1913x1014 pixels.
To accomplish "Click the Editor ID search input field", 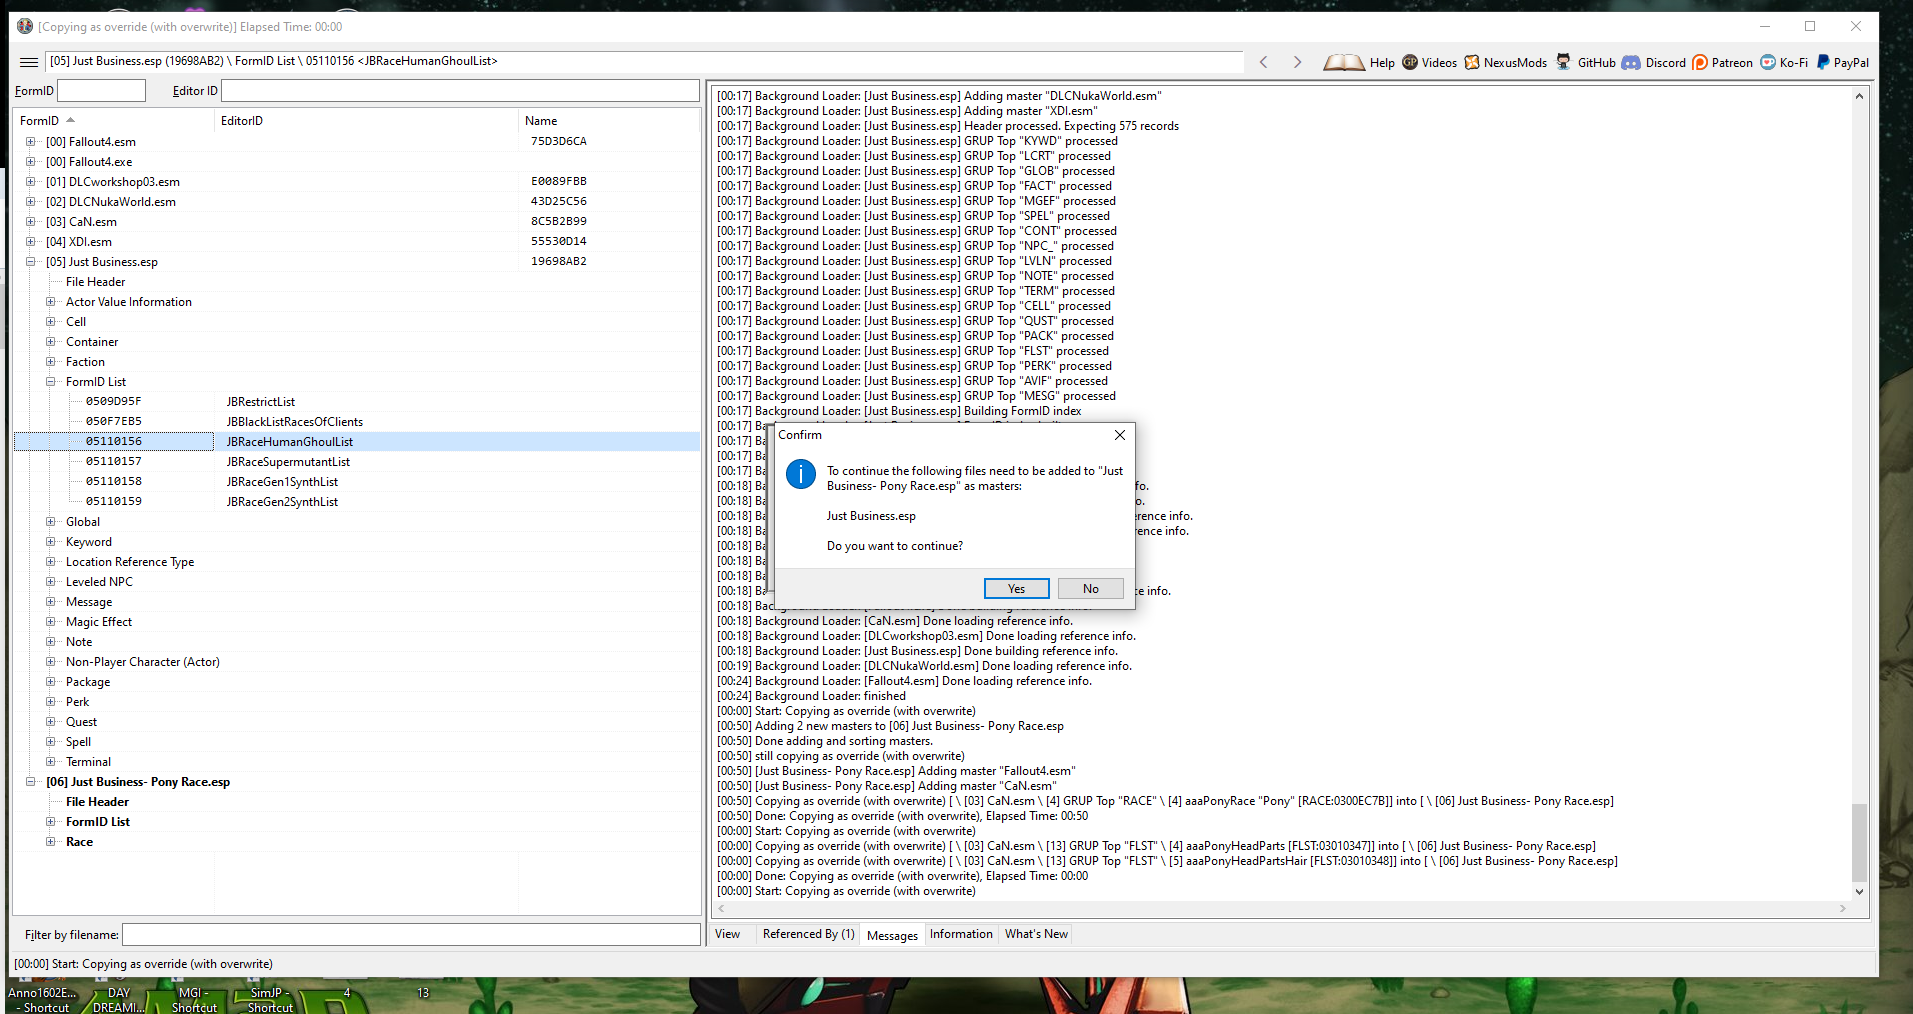I will click(460, 91).
